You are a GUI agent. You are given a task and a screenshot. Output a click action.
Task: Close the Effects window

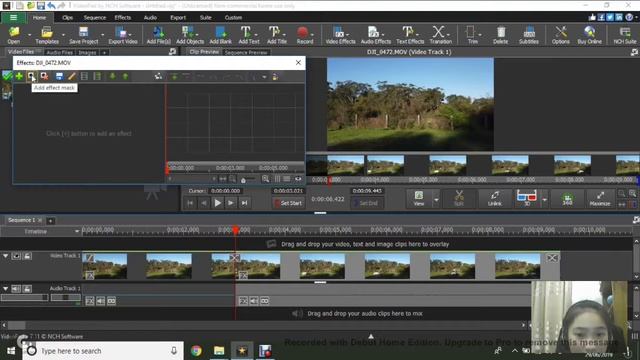(x=298, y=62)
